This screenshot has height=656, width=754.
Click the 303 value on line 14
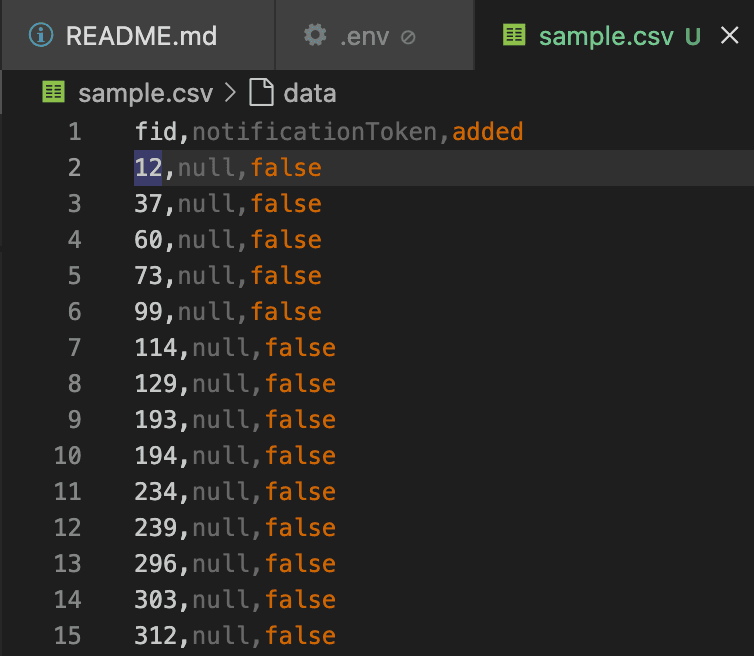click(x=156, y=600)
